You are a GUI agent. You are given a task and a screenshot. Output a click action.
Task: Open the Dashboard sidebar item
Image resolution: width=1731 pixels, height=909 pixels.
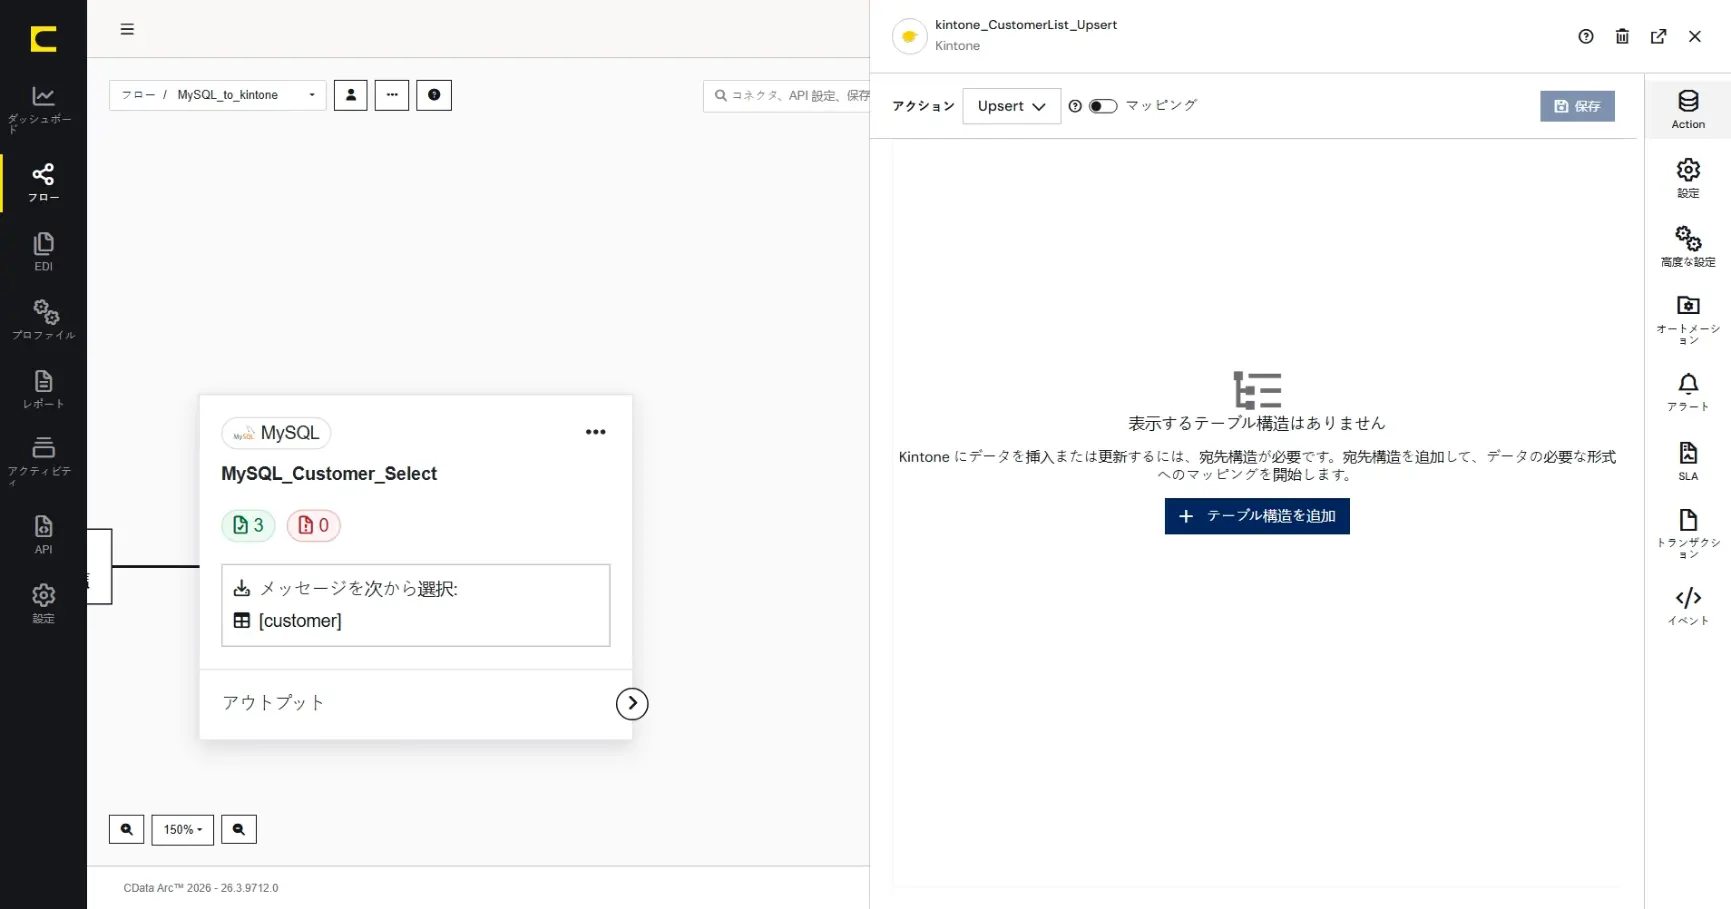click(x=43, y=109)
